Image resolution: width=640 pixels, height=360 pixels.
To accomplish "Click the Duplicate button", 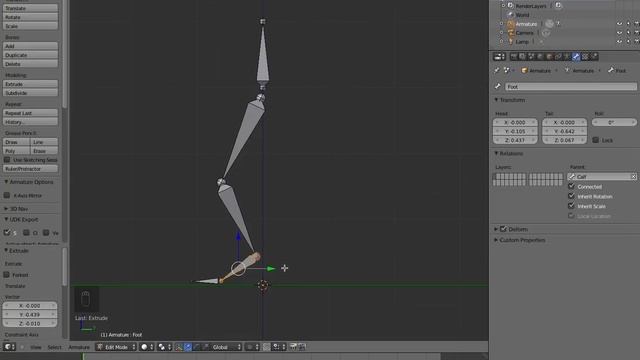I will [30, 55].
